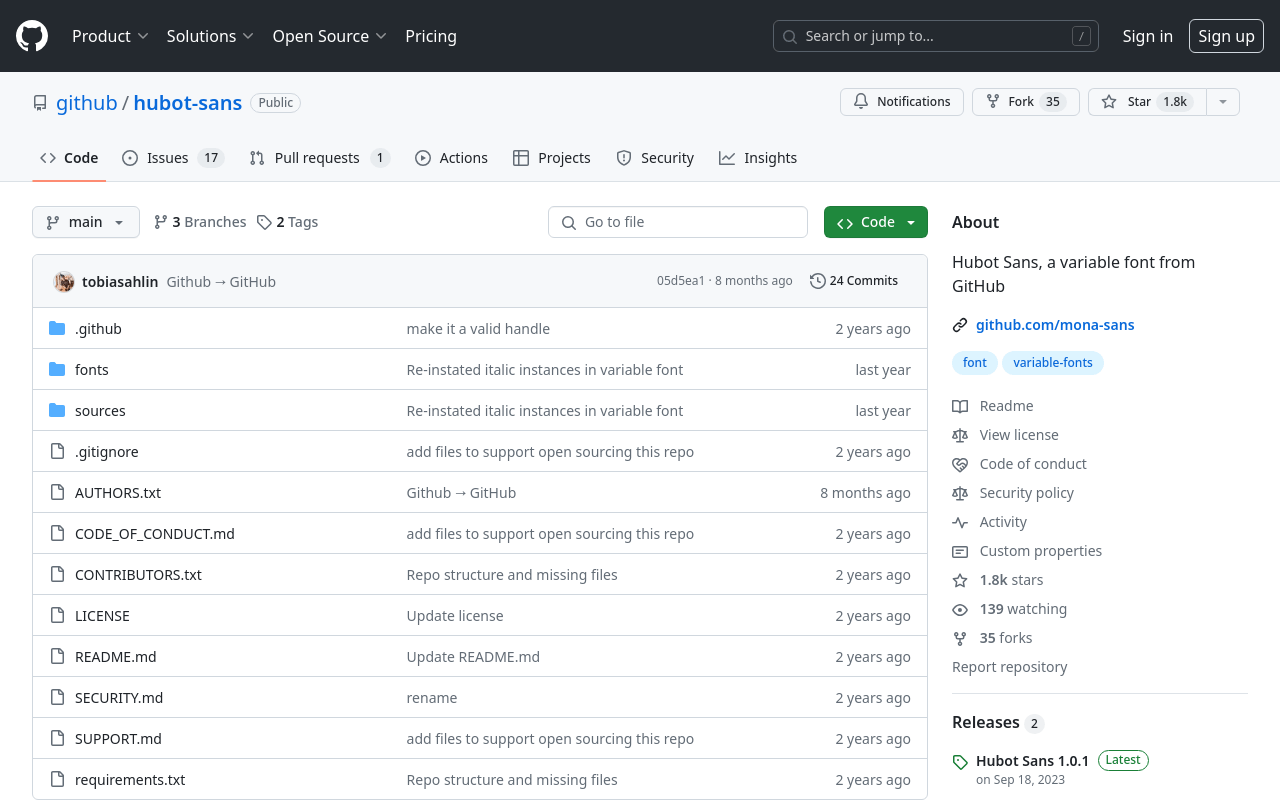Screen dimensions: 1280x800
Task: Click the variable-fonts topic tag
Action: (x=1053, y=362)
